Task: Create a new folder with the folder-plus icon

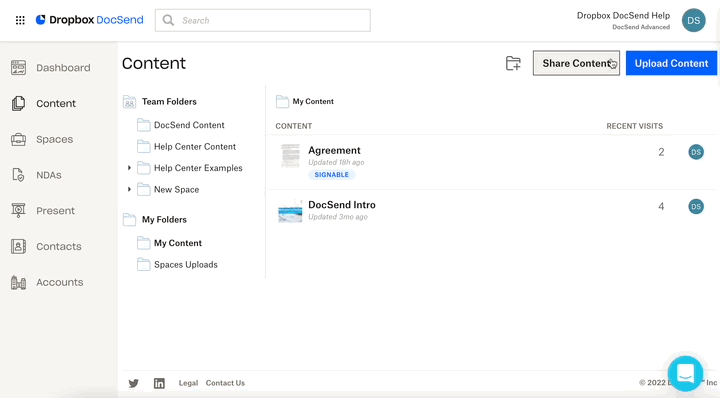Action: [513, 63]
